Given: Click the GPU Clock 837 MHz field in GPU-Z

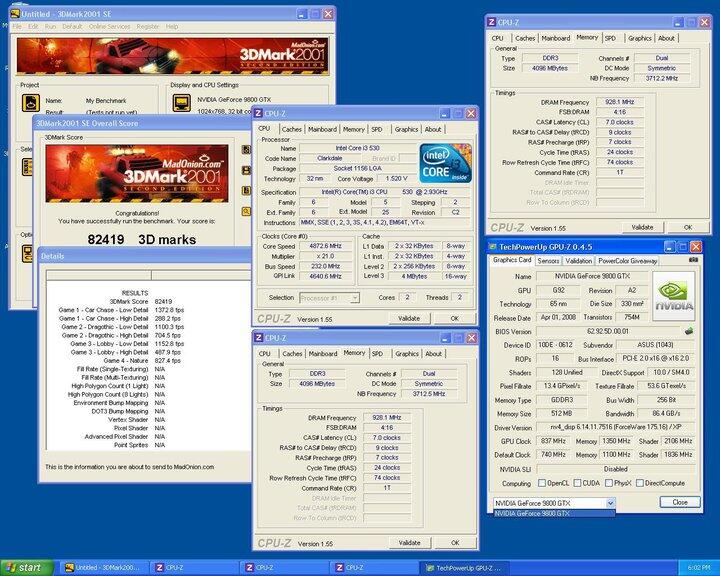Looking at the screenshot, I should 553,441.
